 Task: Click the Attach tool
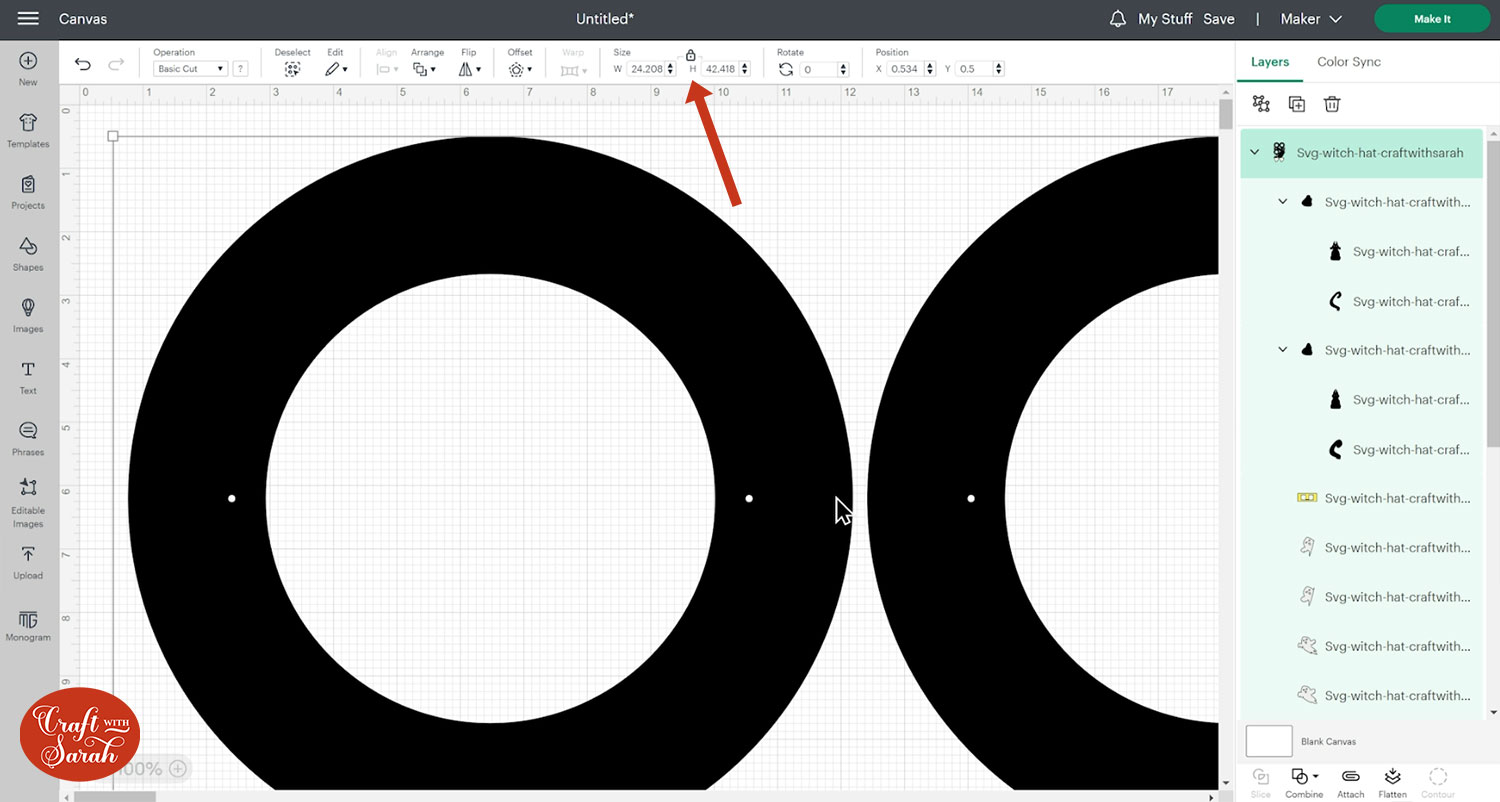[1350, 783]
